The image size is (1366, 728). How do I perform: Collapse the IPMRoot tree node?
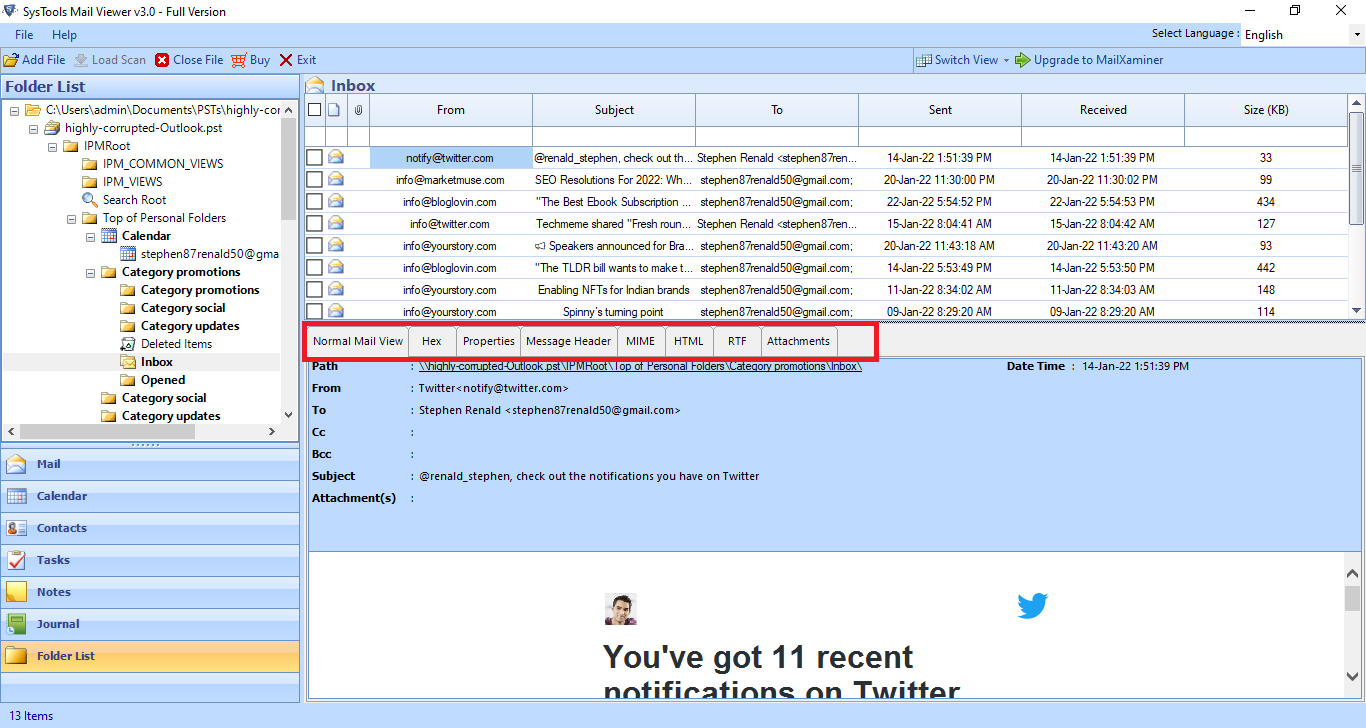pyautogui.click(x=52, y=146)
